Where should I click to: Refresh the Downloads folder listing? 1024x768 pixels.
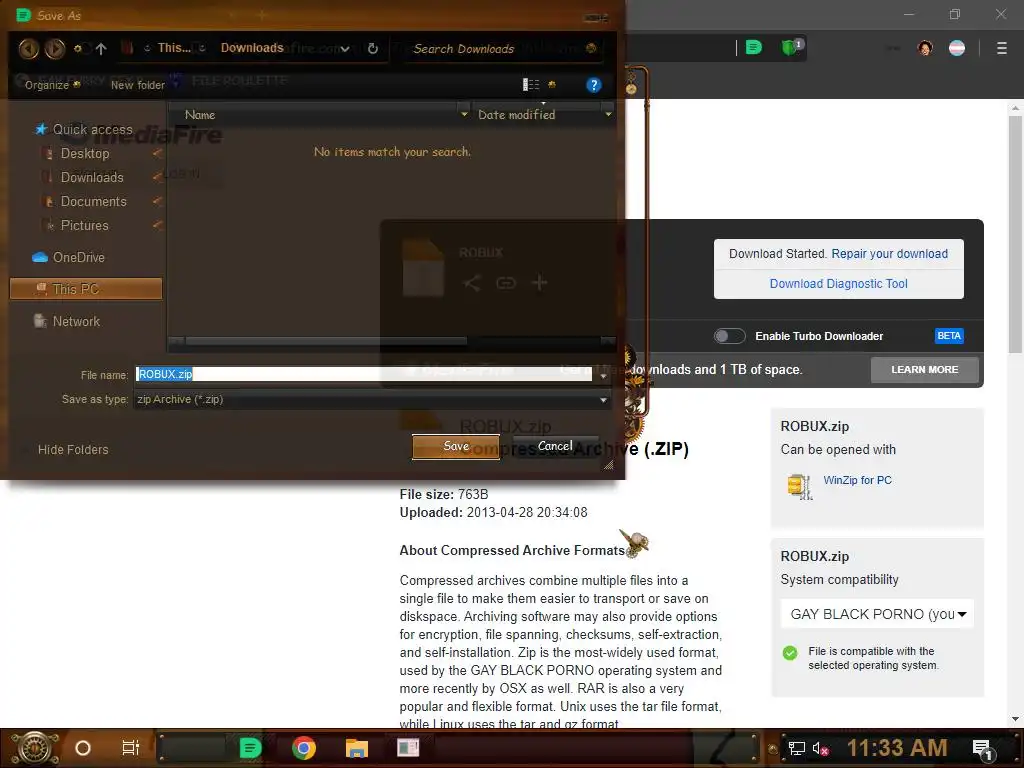(x=373, y=48)
